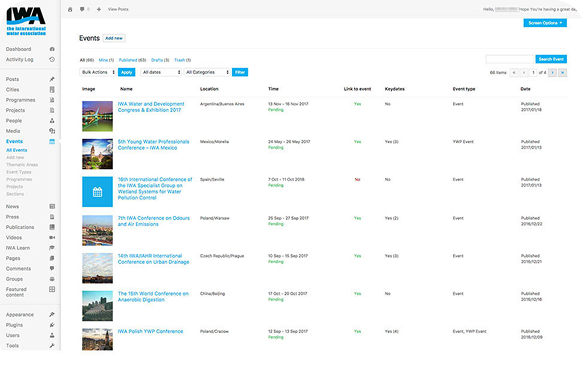Click the Appearance brush icon

click(52, 315)
